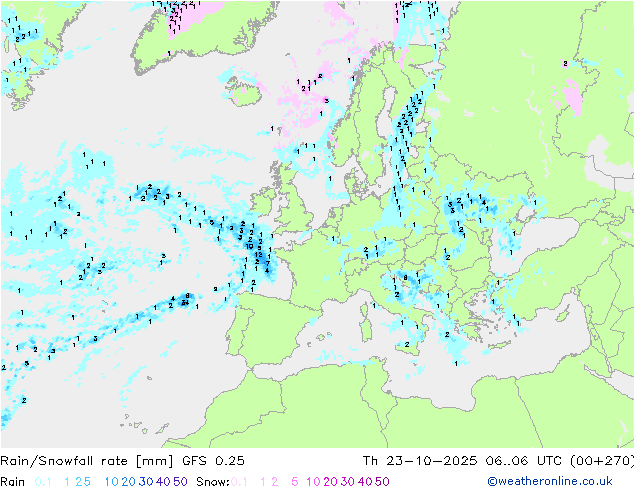Image resolution: width=634 pixels, height=490 pixels.
Task: Click the '06..06 UTC' time text
Action: tap(523, 461)
